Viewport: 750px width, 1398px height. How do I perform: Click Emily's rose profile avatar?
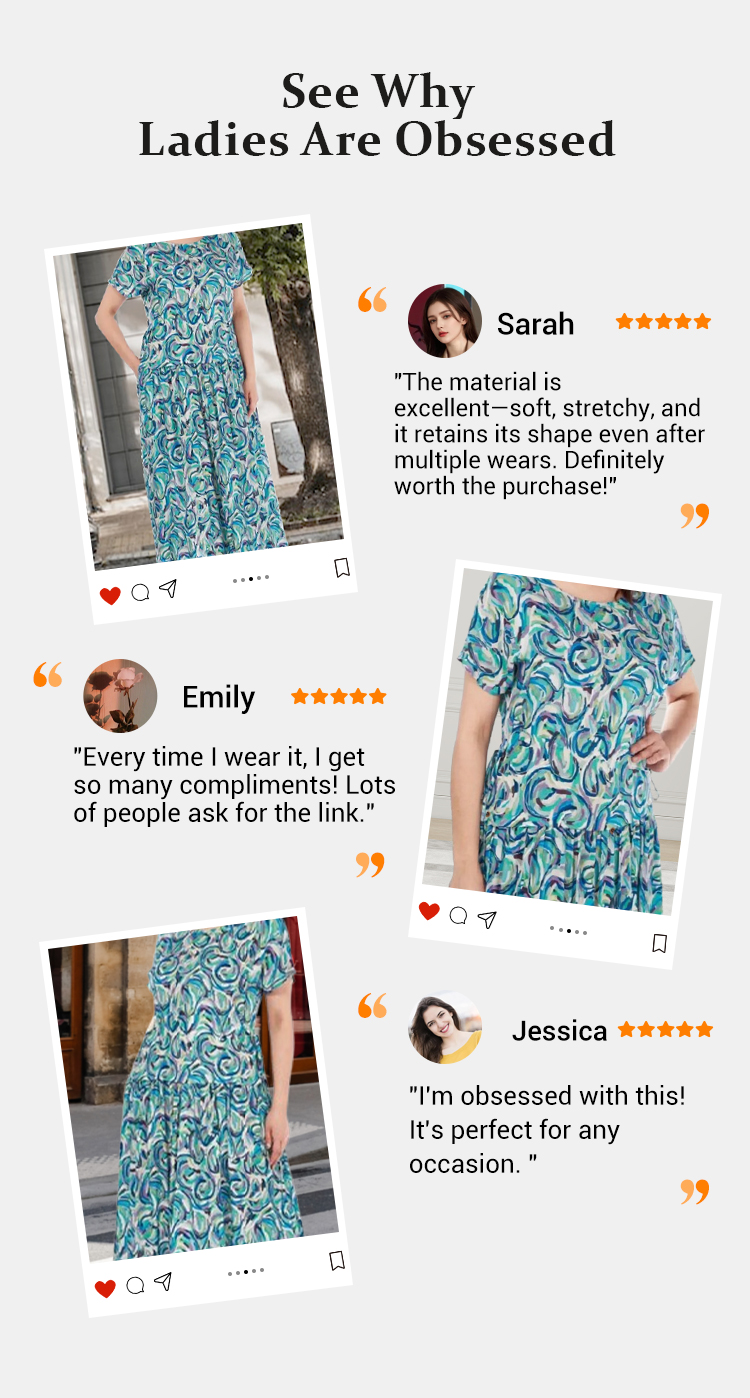pyautogui.click(x=120, y=696)
